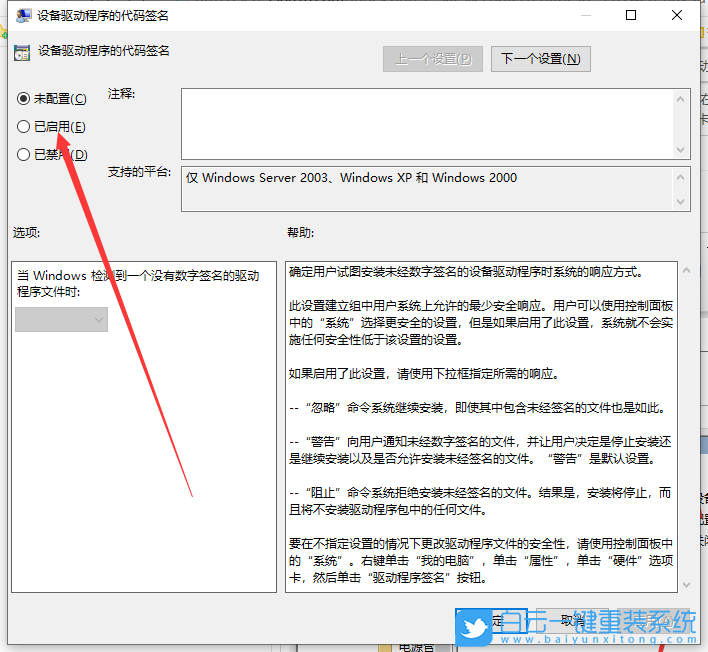Click the supported platform text 仅 Windows Server 2003
Screen dimensions: 708x652
(x=351, y=178)
